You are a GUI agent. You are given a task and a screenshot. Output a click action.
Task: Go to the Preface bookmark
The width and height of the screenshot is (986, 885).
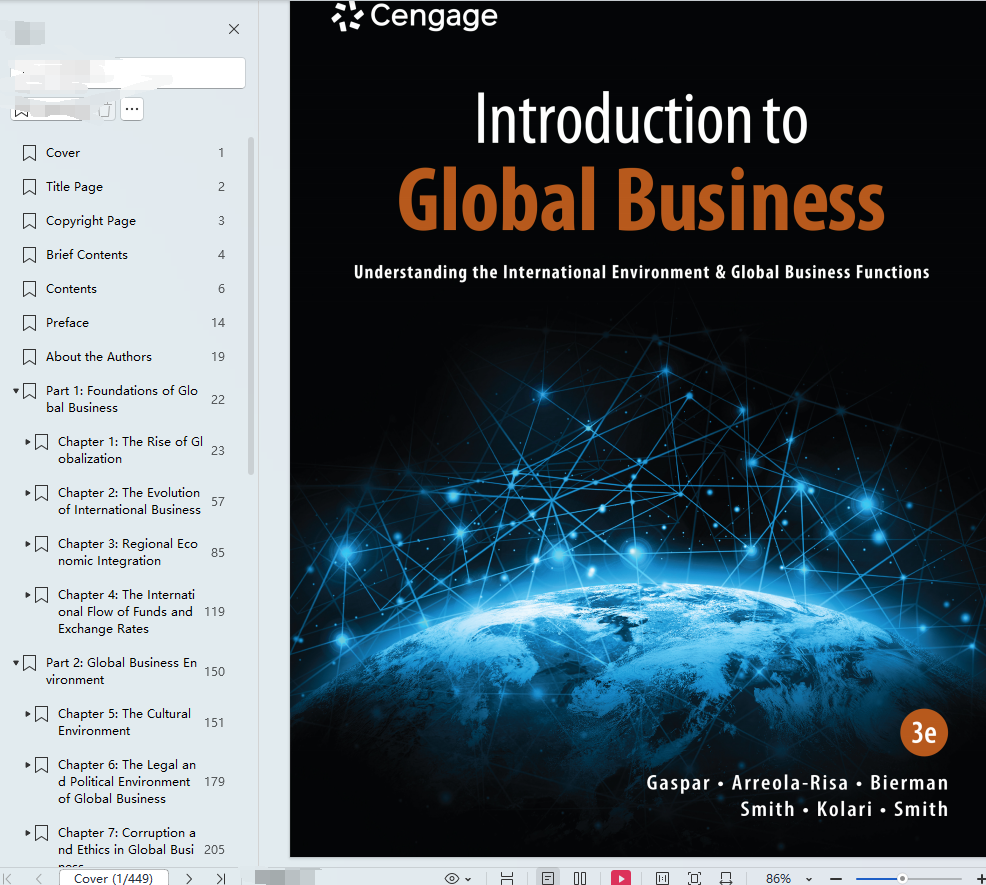pyautogui.click(x=67, y=323)
